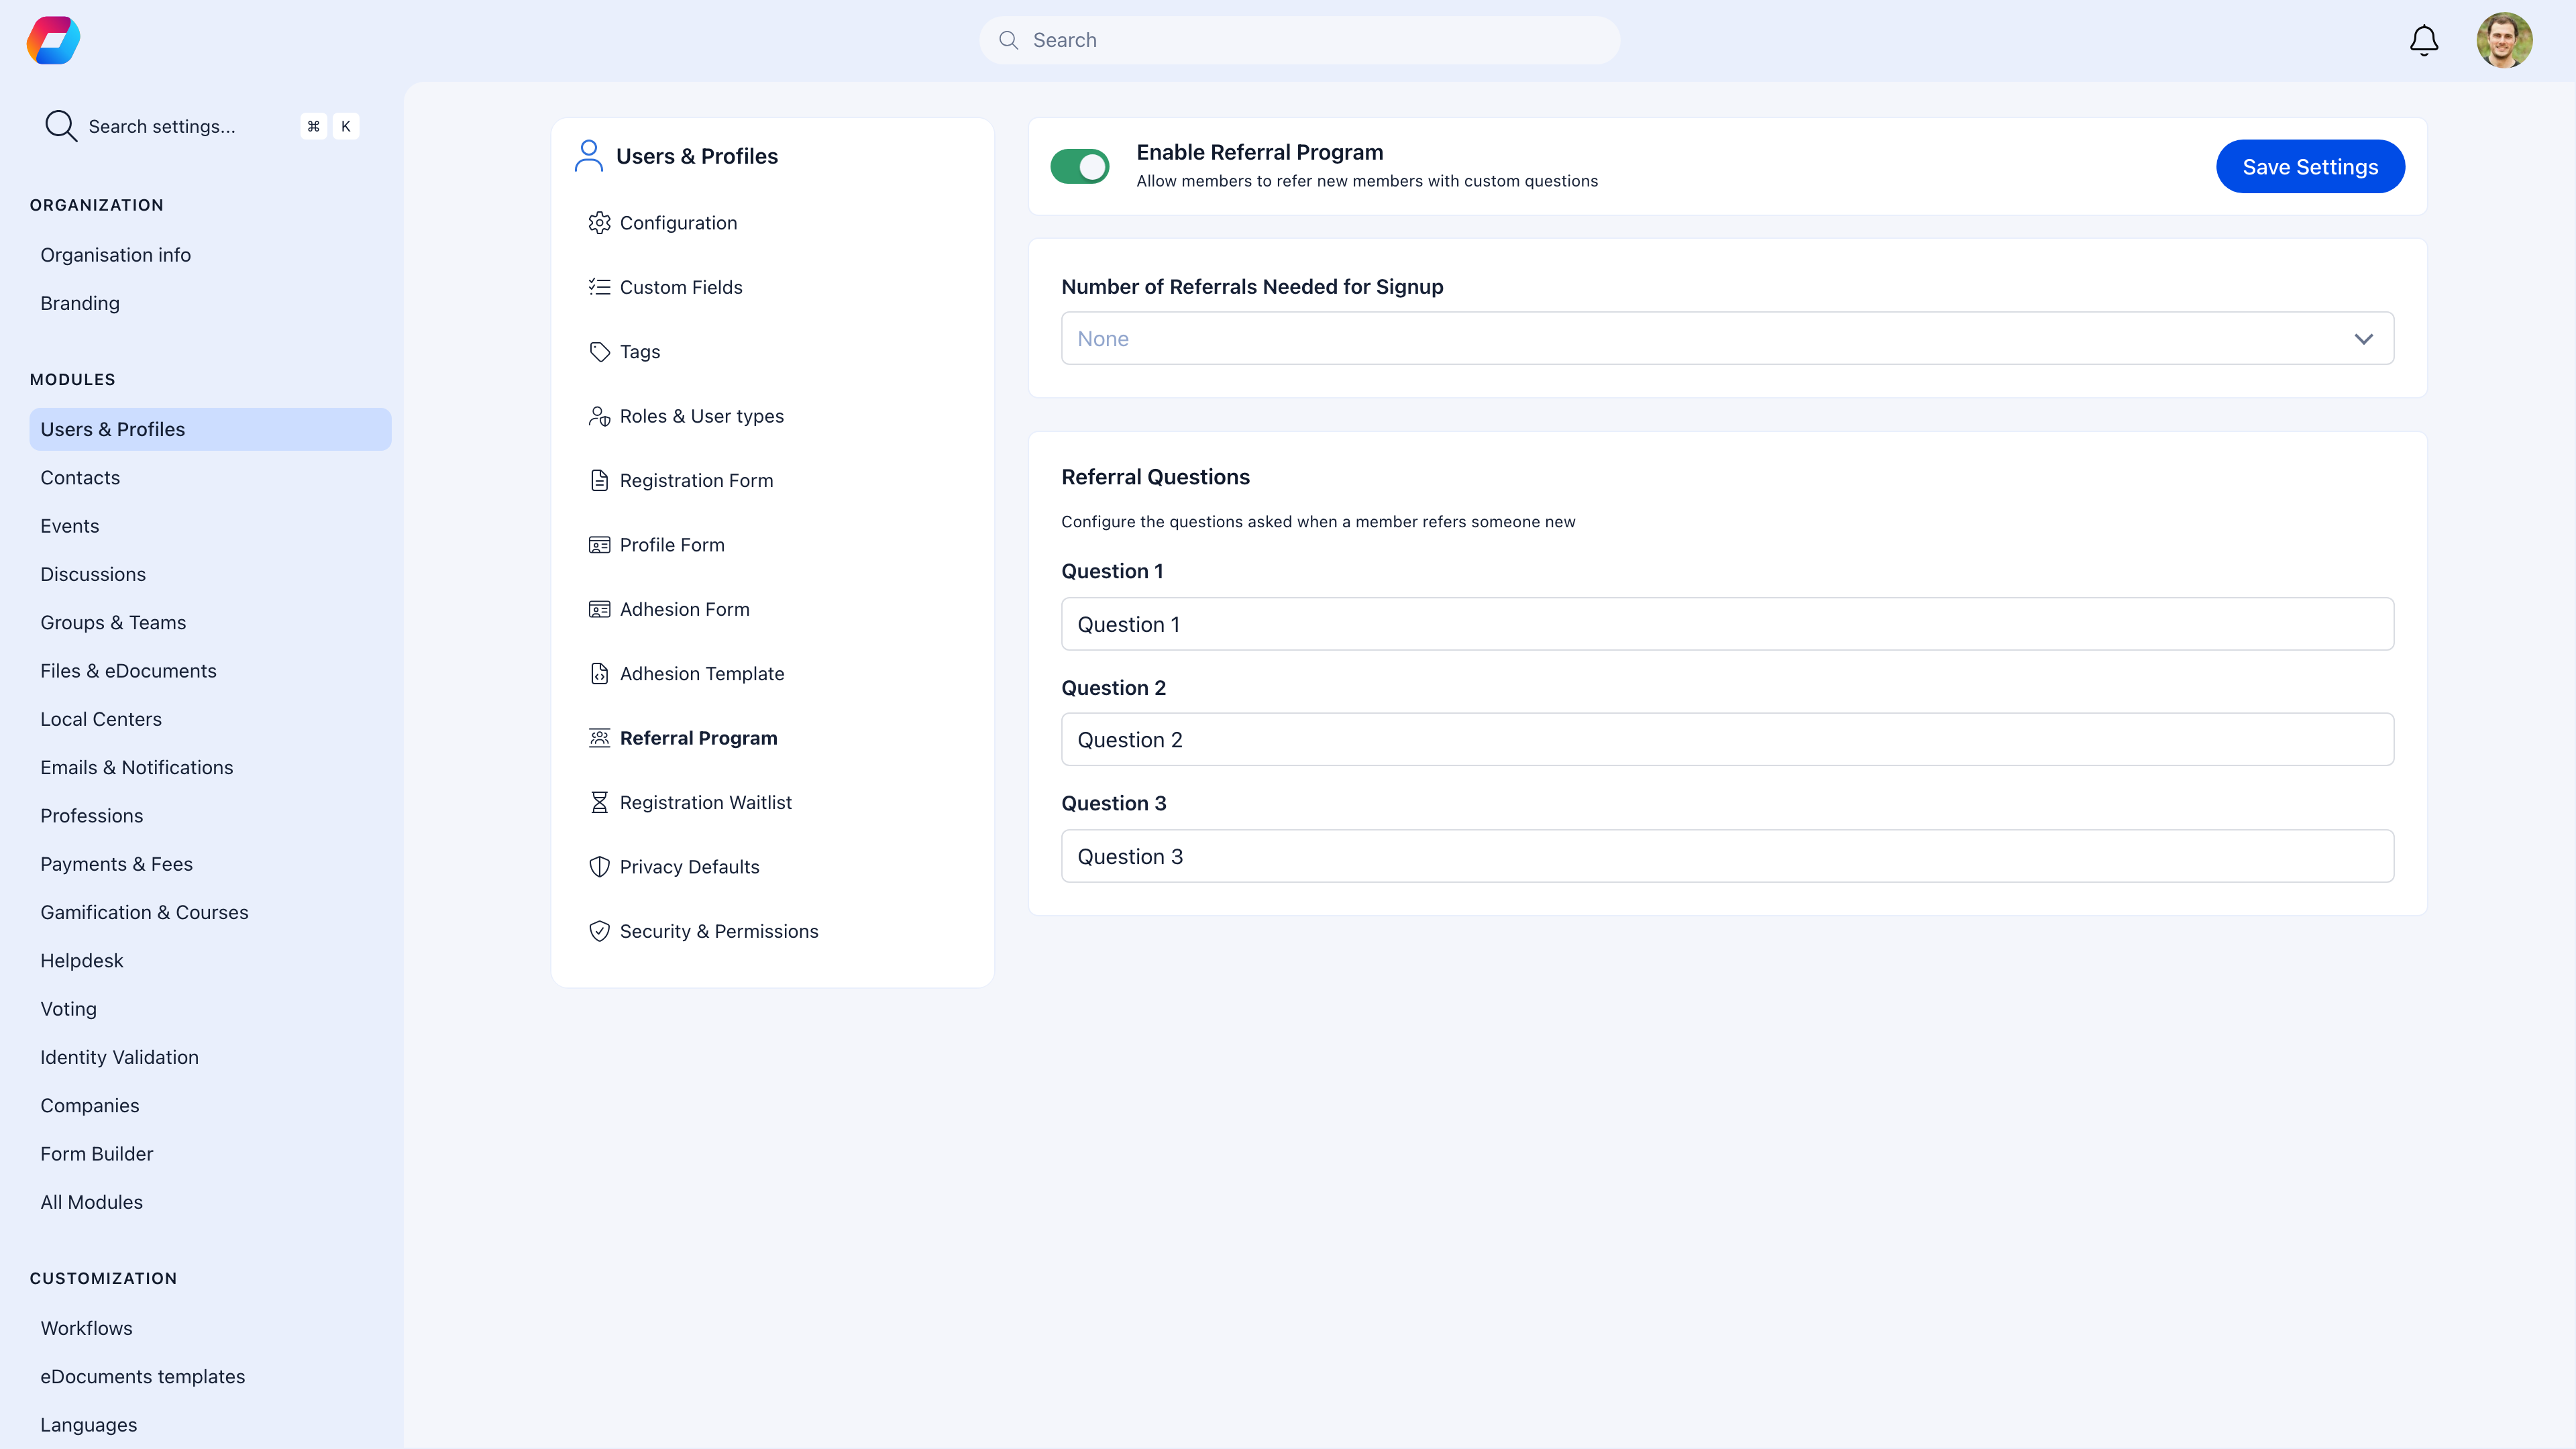Open the Branding settings link
This screenshot has height=1449, width=2576.
[x=80, y=303]
